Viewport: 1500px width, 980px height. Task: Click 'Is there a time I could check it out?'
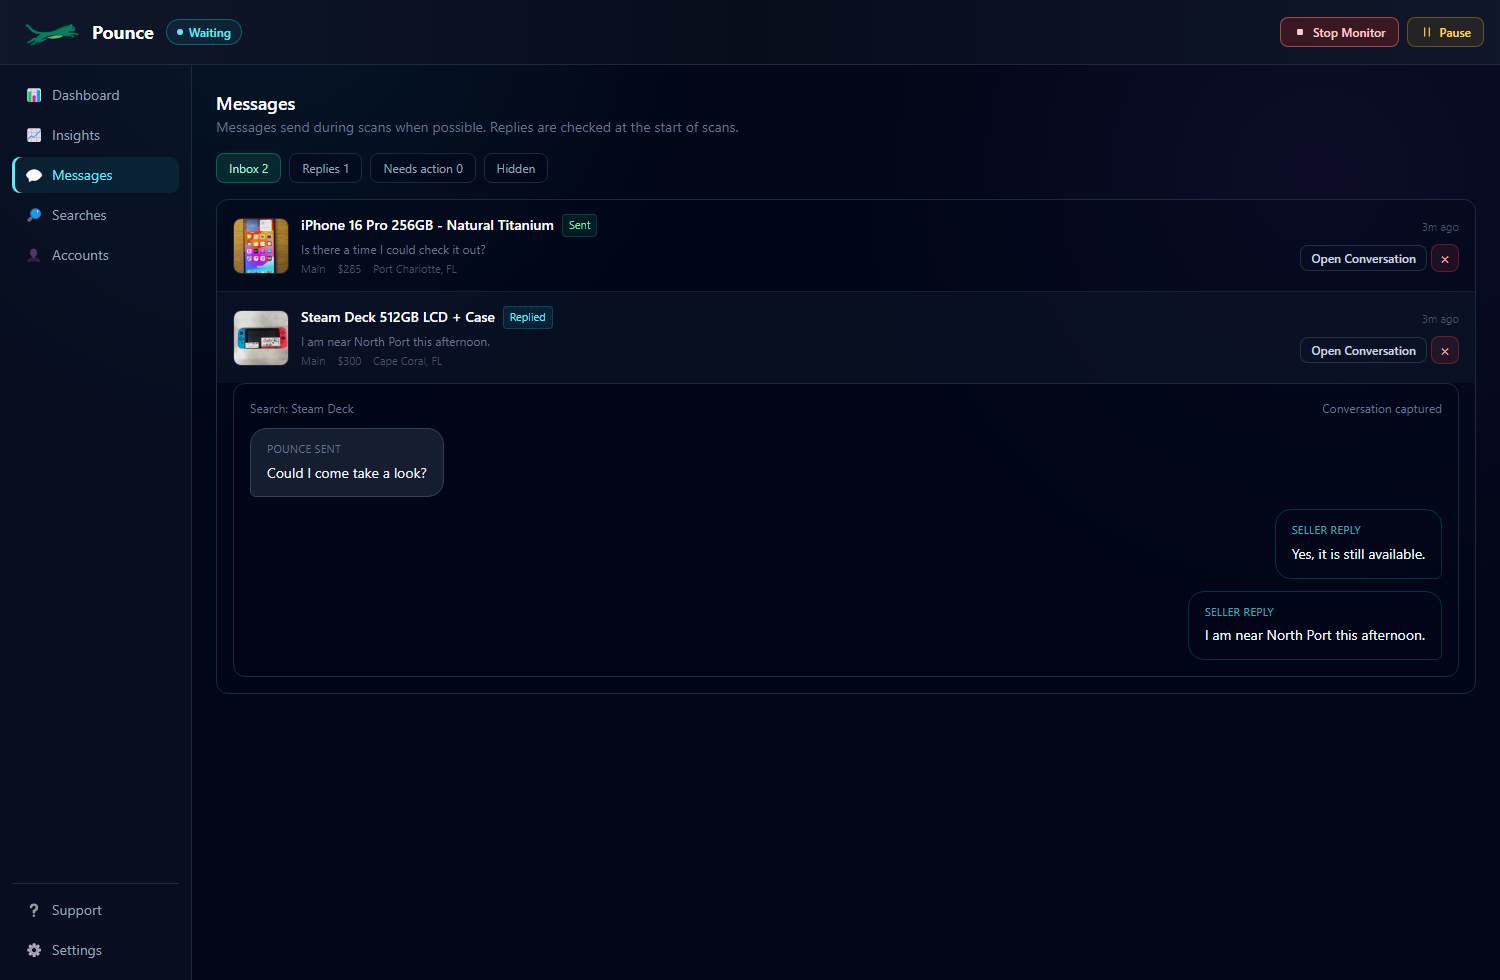pos(393,250)
